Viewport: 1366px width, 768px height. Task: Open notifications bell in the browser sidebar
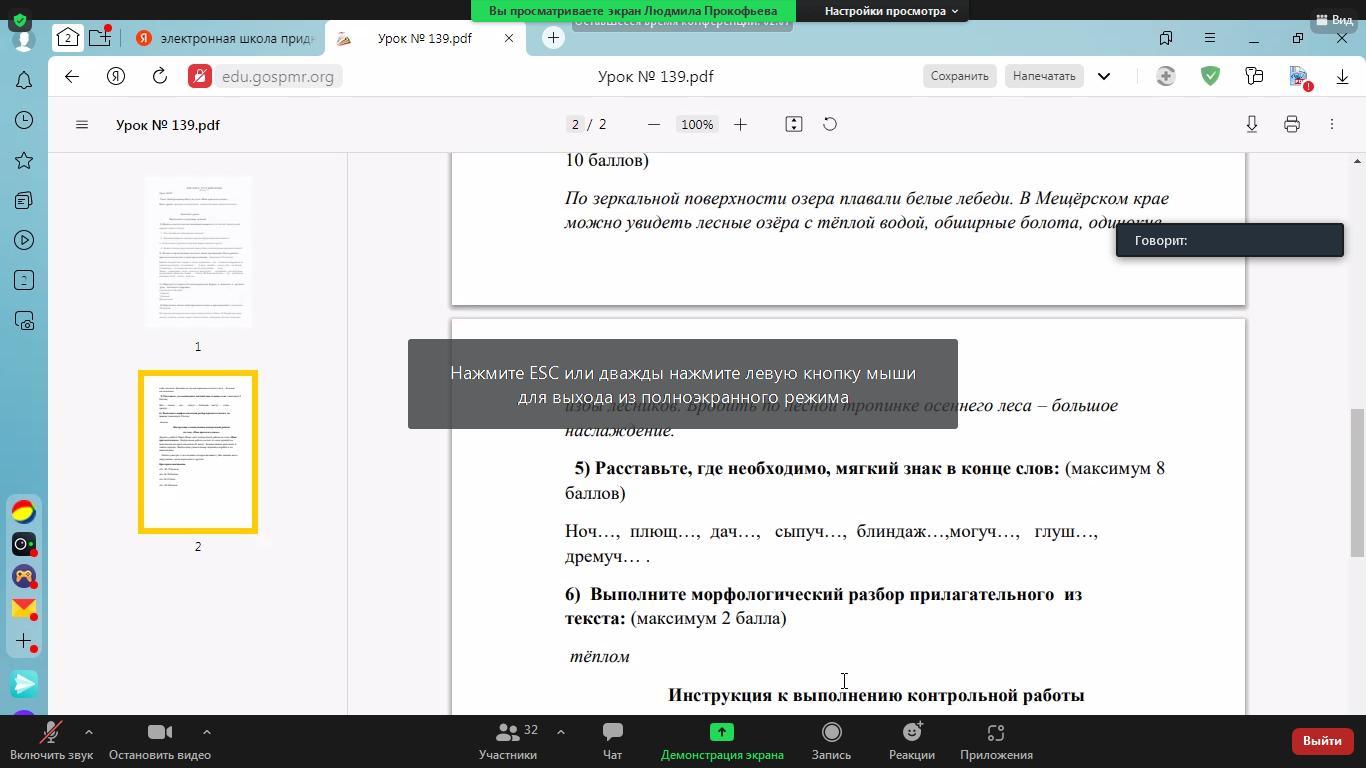(24, 80)
